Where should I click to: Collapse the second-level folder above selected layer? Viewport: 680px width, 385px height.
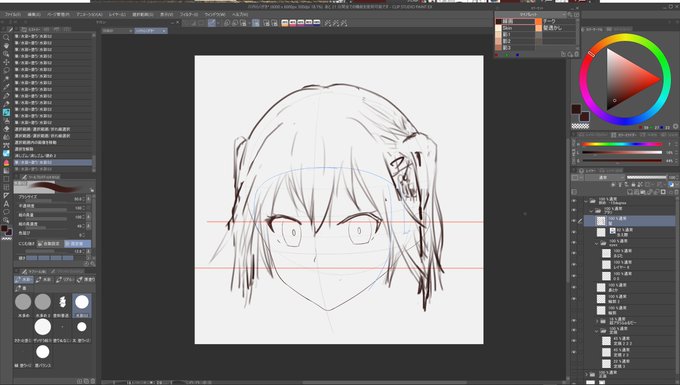[x=591, y=211]
